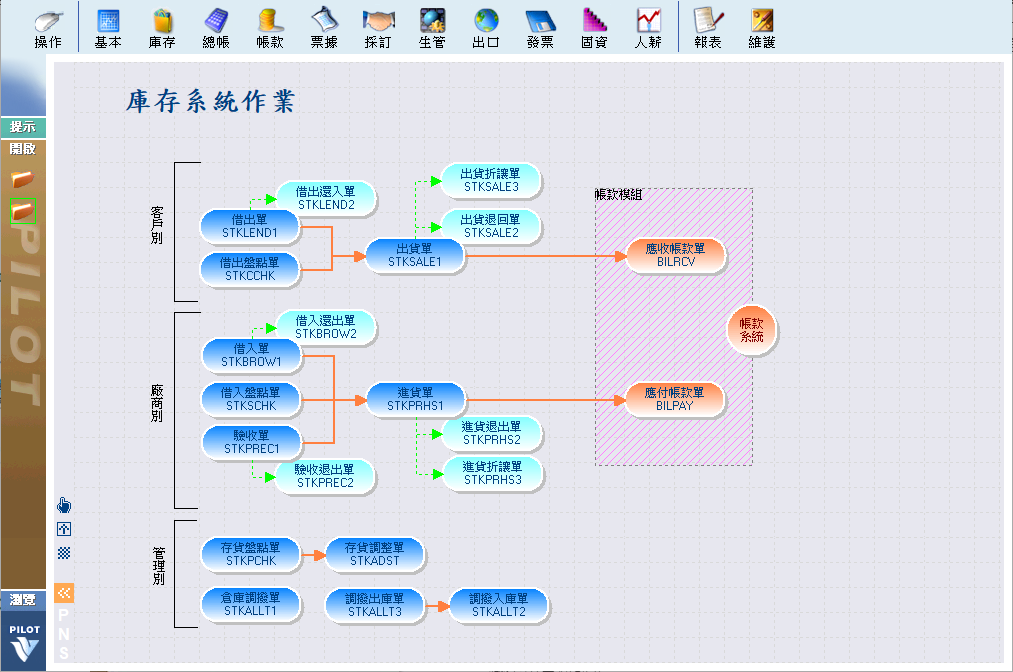1013x672 pixels.
Task: Open the 庫存 (inventory) toolbar module
Action: (162, 28)
